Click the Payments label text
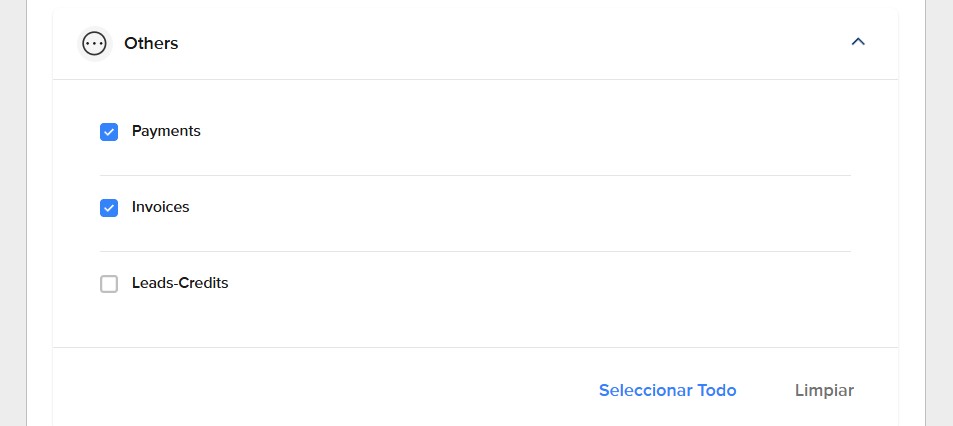Screen dimensions: 953x426 point(166,131)
